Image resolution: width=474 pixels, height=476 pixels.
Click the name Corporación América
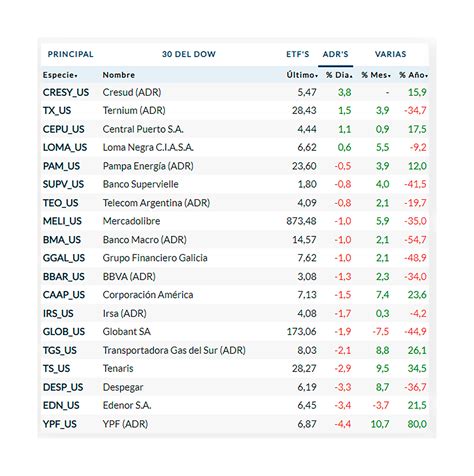click(148, 295)
